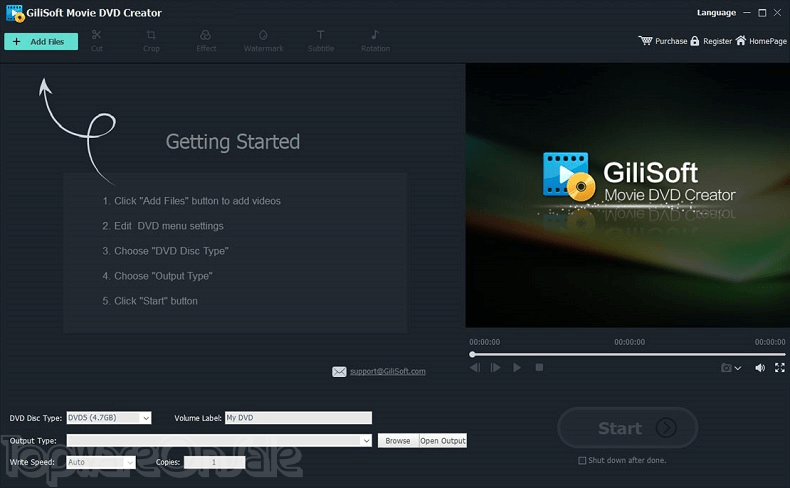This screenshot has height=488, width=790.
Task: Mute the preview volume
Action: pos(760,368)
